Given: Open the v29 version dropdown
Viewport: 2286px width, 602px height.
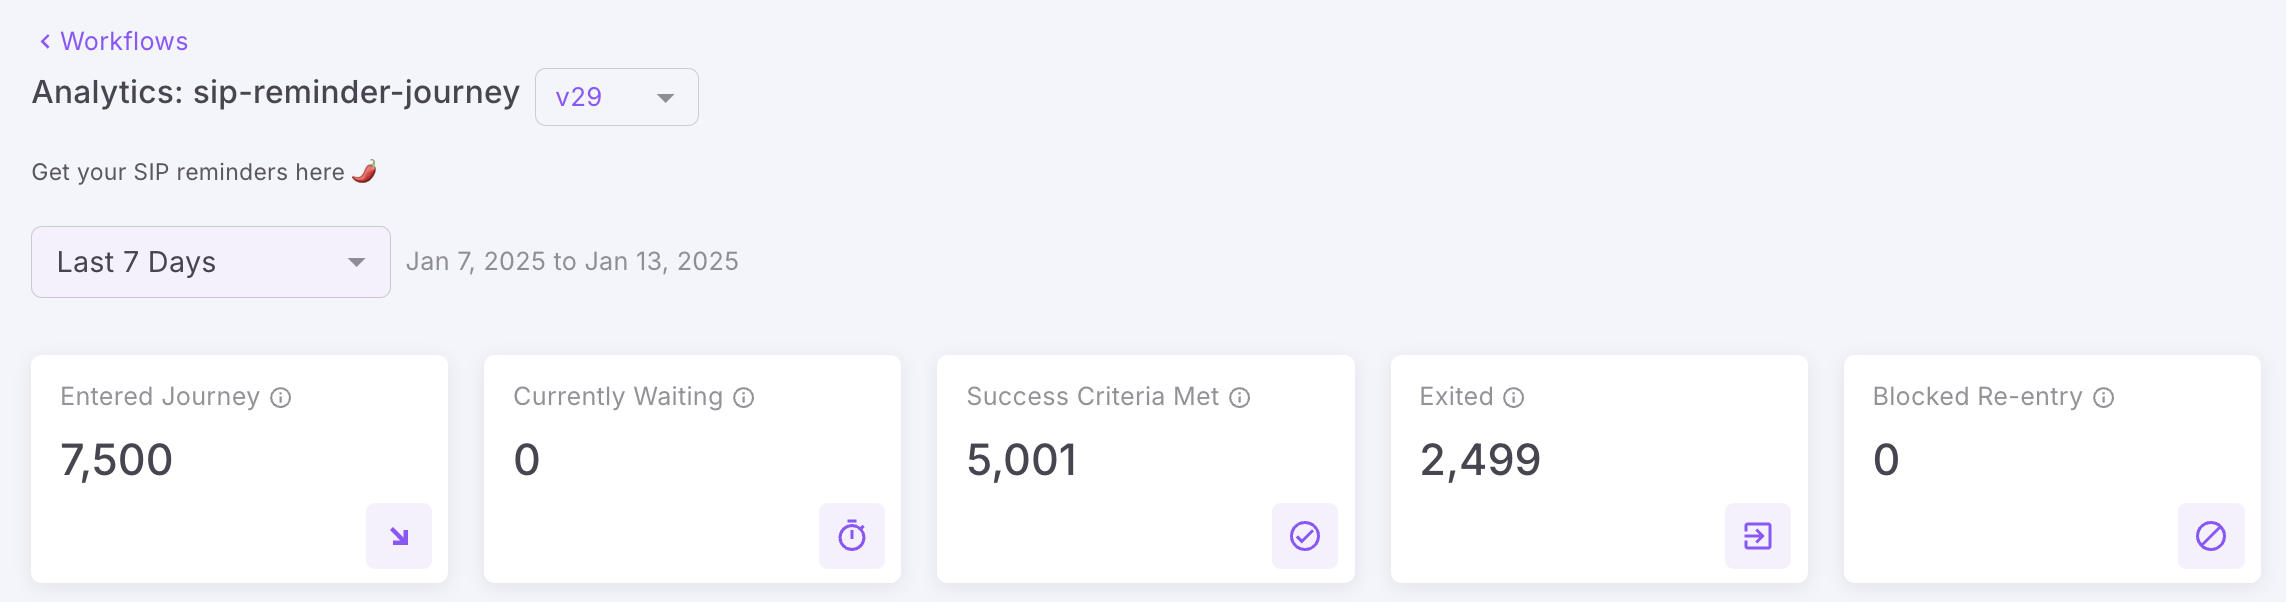Looking at the screenshot, I should coord(617,97).
